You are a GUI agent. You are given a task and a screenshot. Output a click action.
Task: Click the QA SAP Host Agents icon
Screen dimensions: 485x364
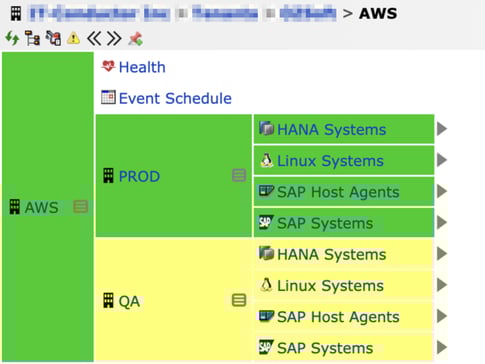coord(266,316)
